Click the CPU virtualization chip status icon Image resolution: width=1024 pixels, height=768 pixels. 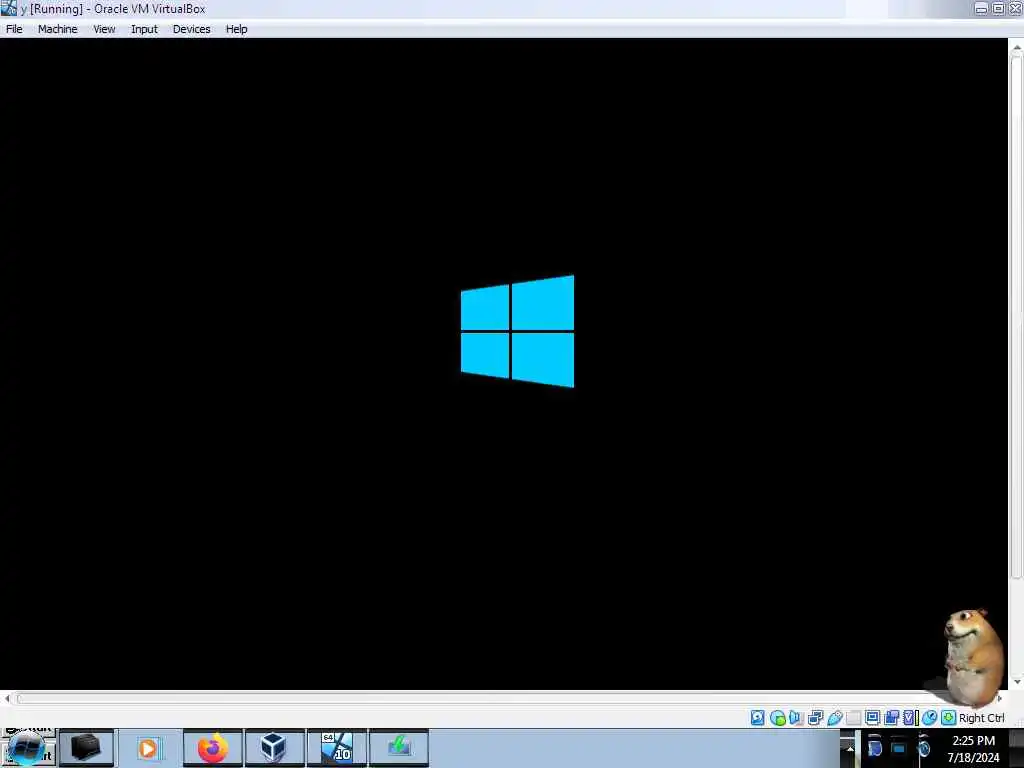[x=910, y=718]
